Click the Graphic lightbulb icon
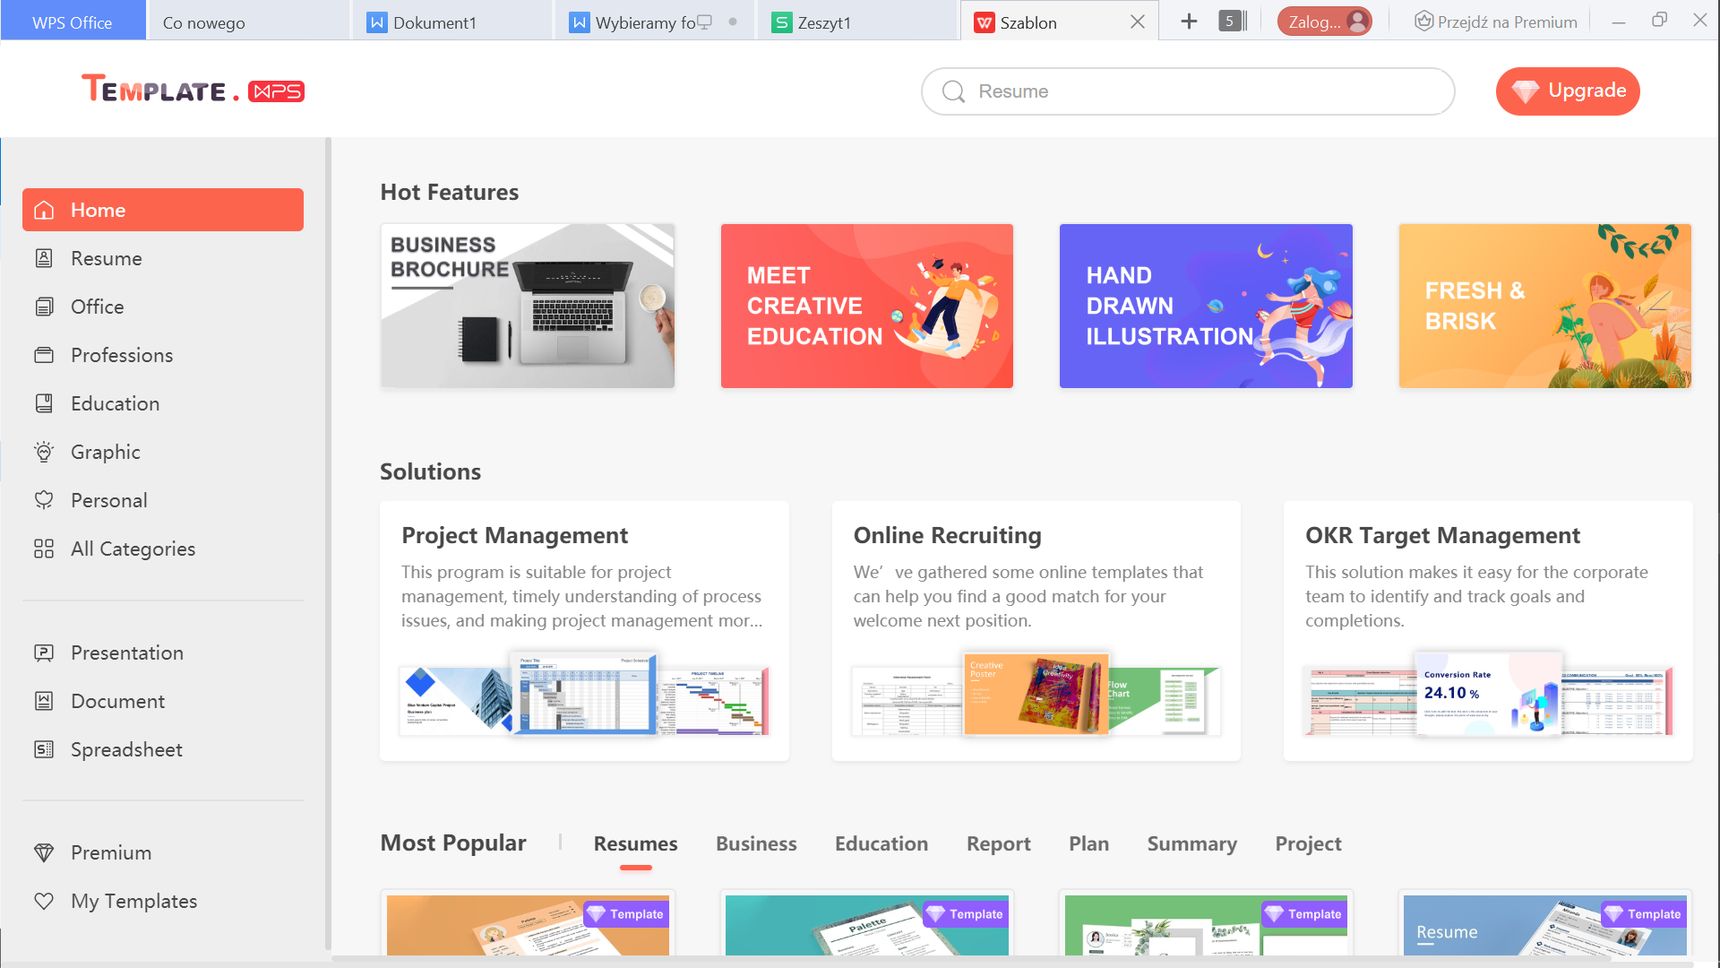 [44, 452]
